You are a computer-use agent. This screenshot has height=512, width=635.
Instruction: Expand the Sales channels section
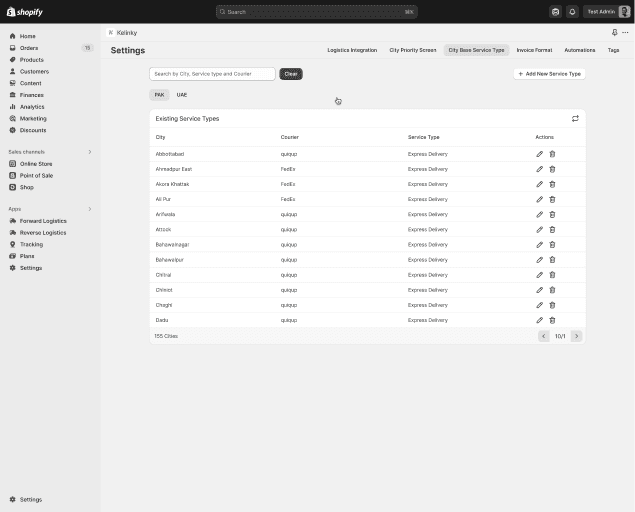coord(90,152)
